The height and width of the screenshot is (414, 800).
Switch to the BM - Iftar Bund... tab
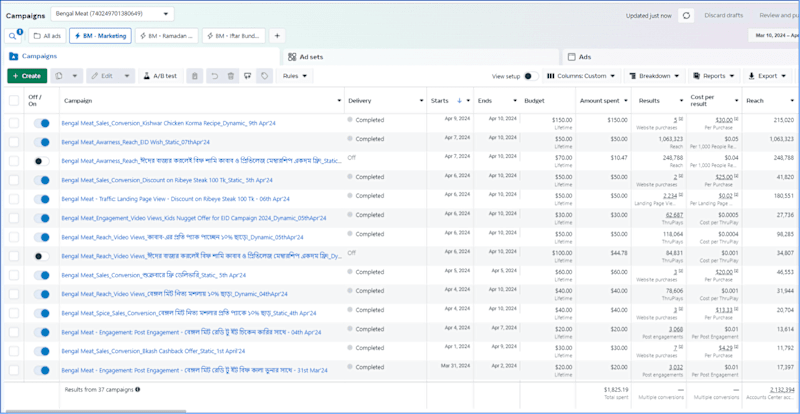[x=234, y=36]
